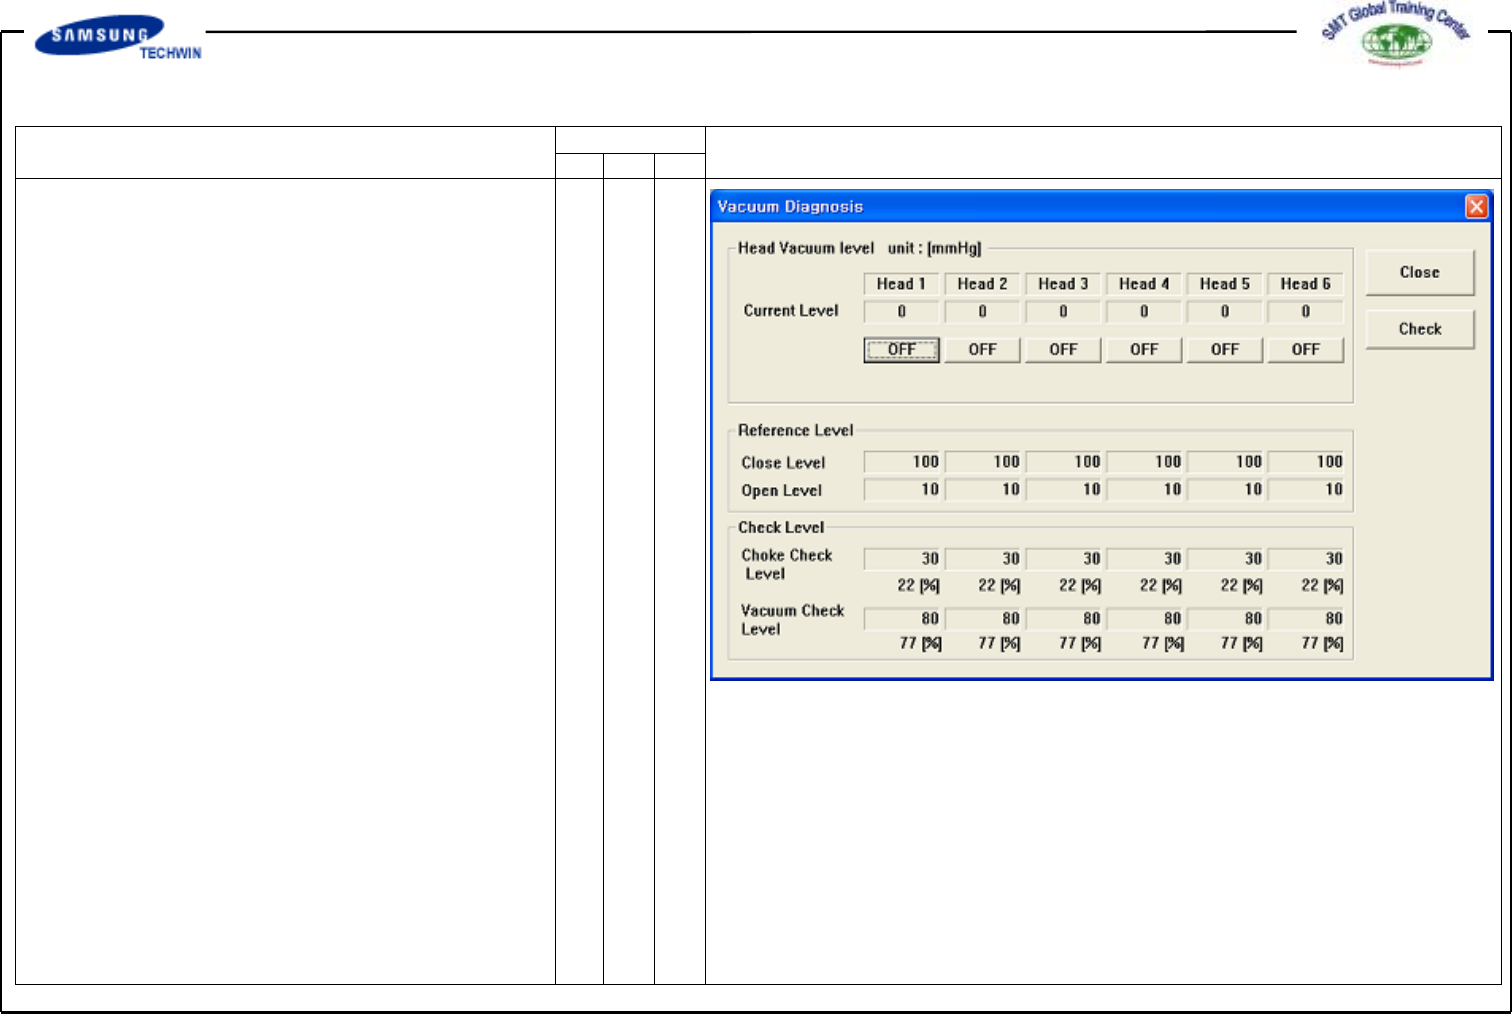Select Current Level field for Head 4
Image resolution: width=1512 pixels, height=1014 pixels.
[x=1144, y=312]
